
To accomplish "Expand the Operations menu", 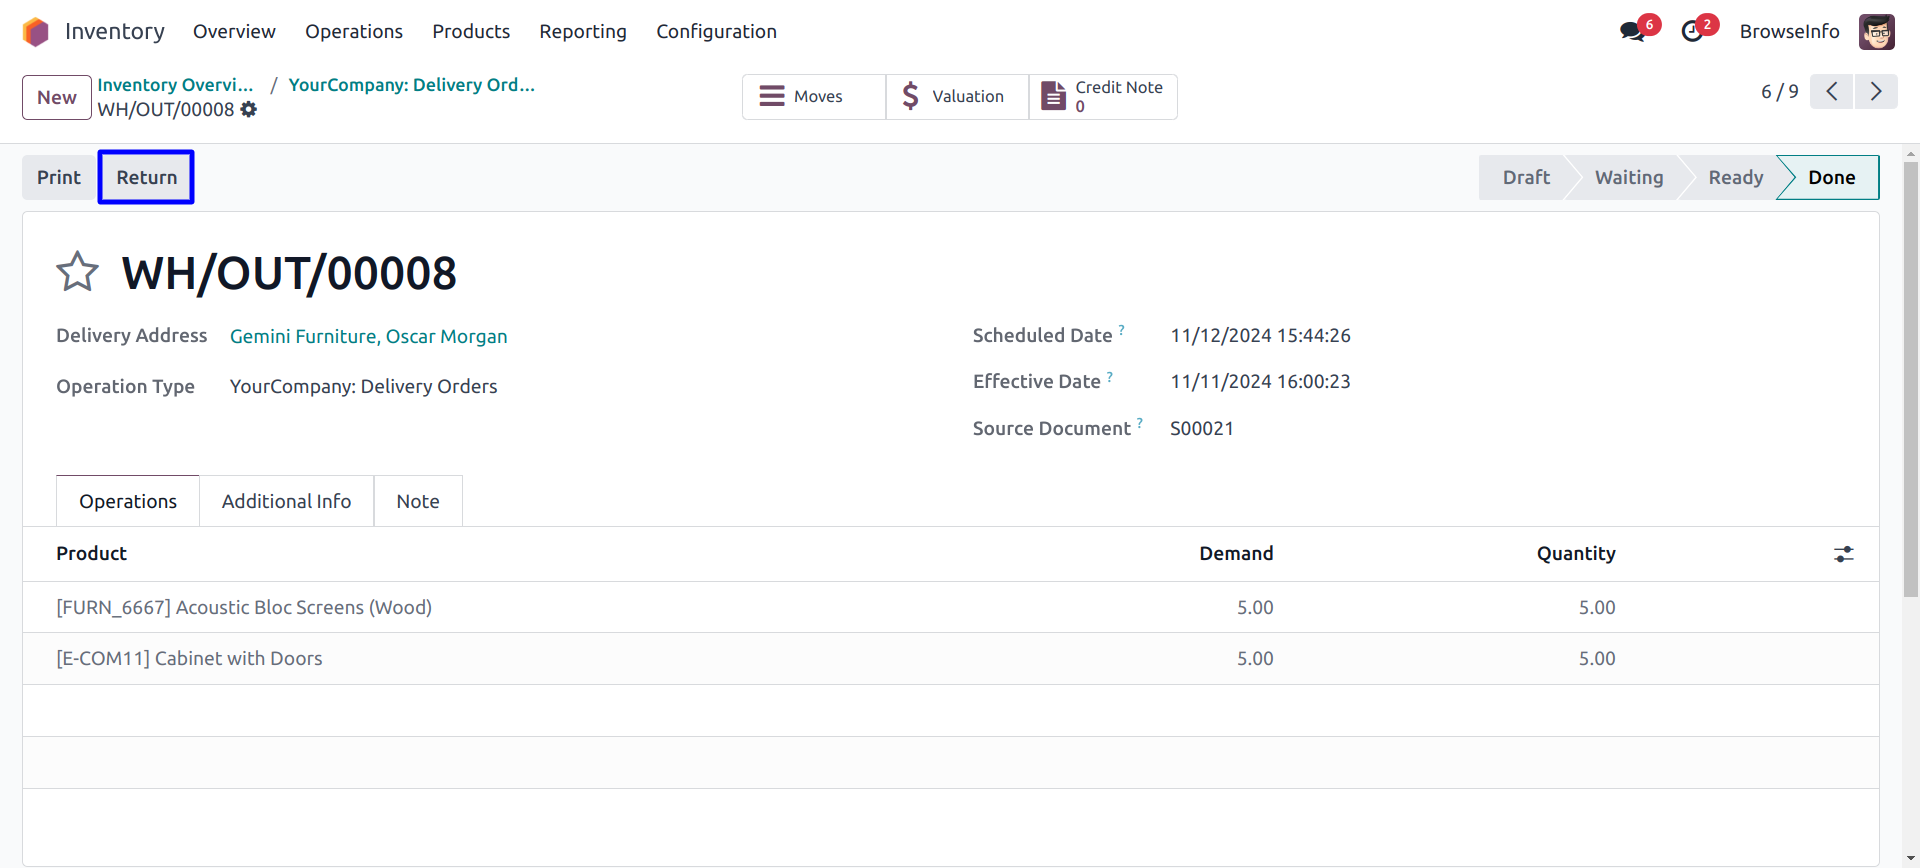I will point(353,32).
